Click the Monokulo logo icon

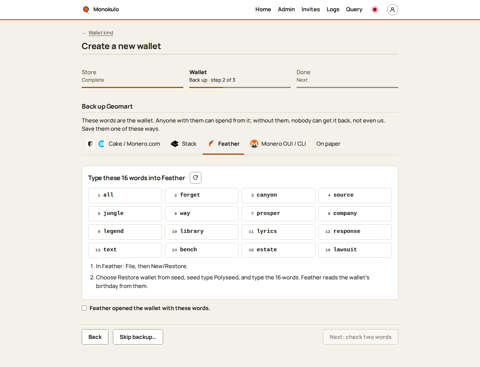click(x=86, y=9)
